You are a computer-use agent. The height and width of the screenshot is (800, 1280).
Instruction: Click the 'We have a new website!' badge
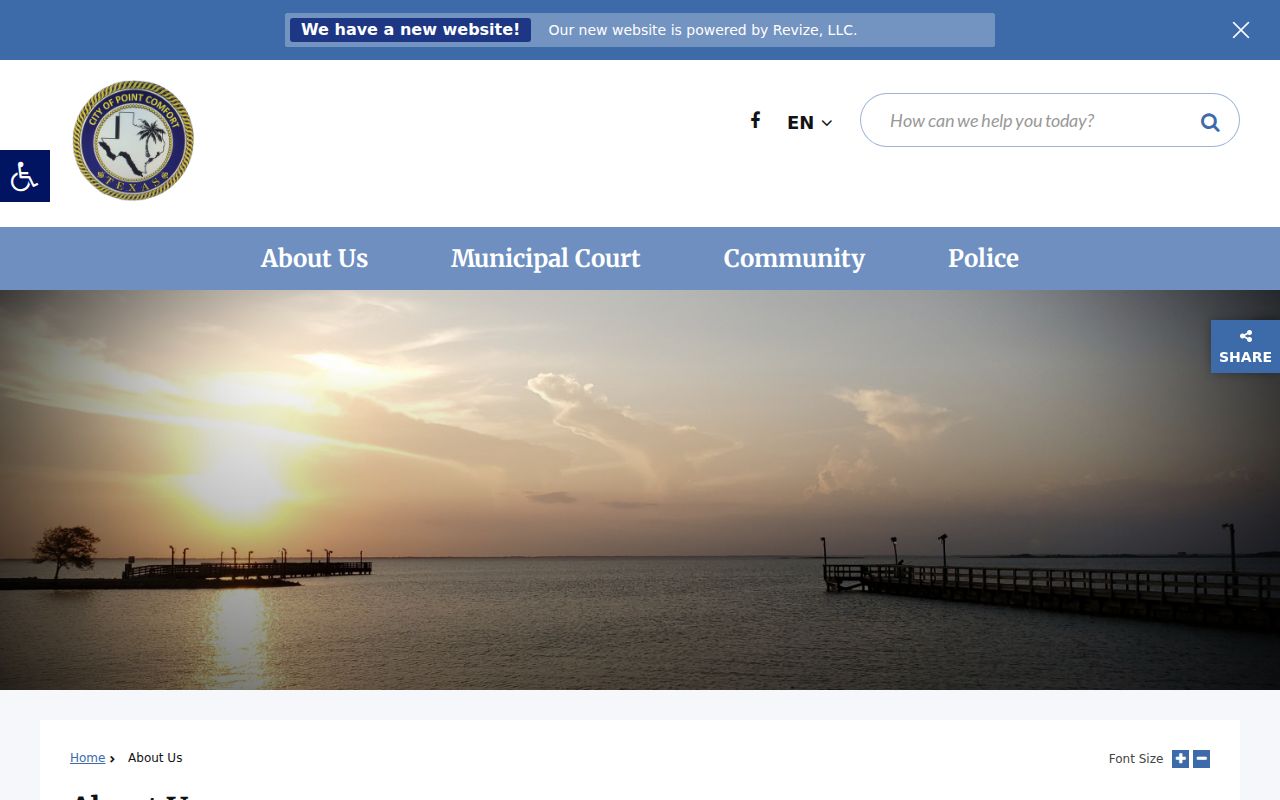point(410,30)
